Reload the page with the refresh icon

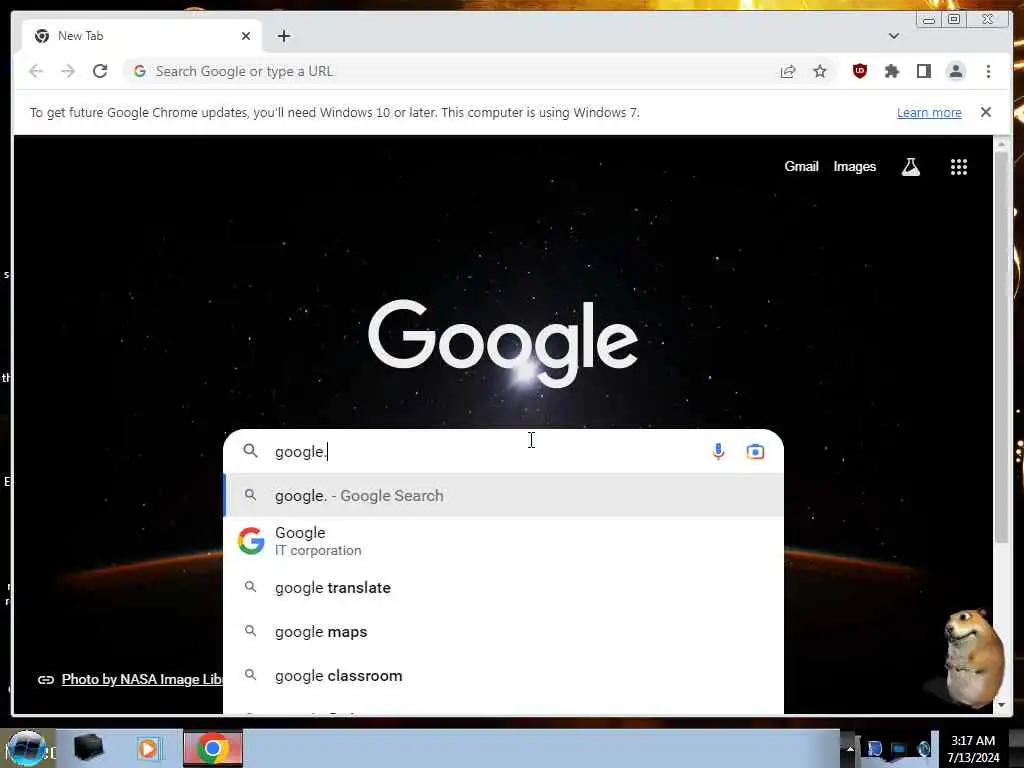100,71
